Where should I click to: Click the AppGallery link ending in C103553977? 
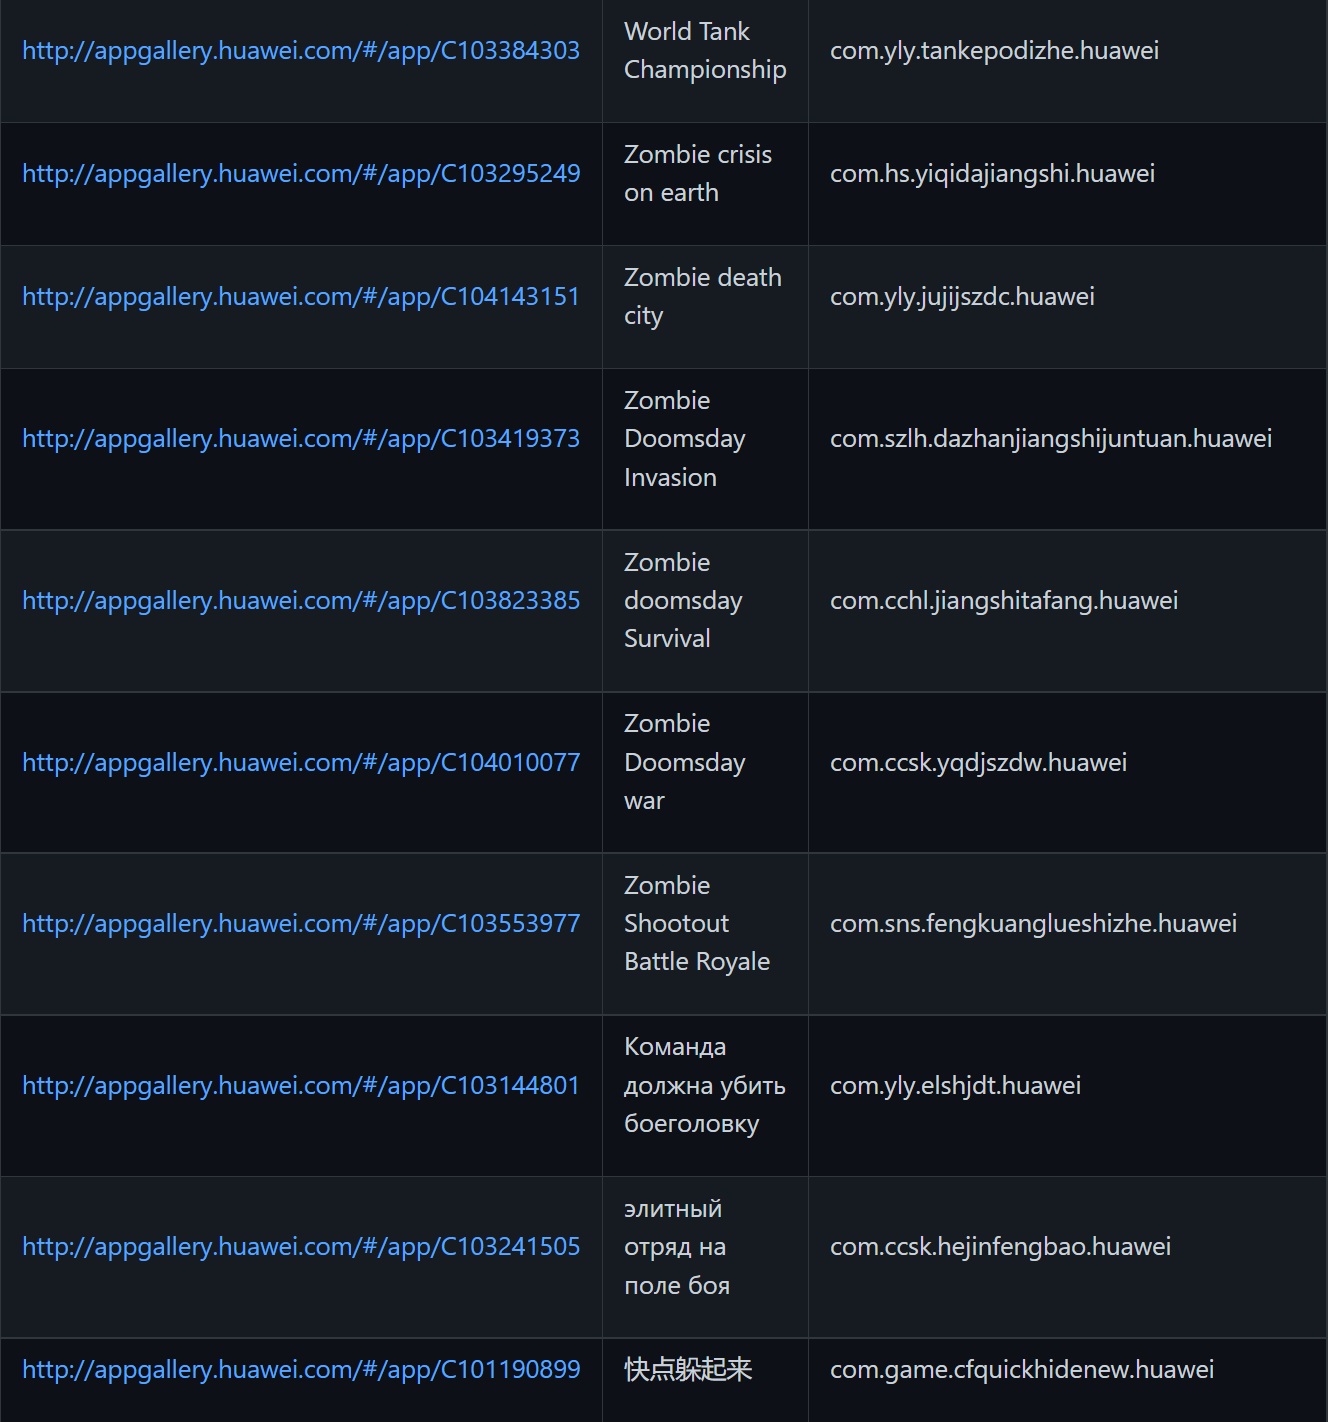tap(301, 924)
